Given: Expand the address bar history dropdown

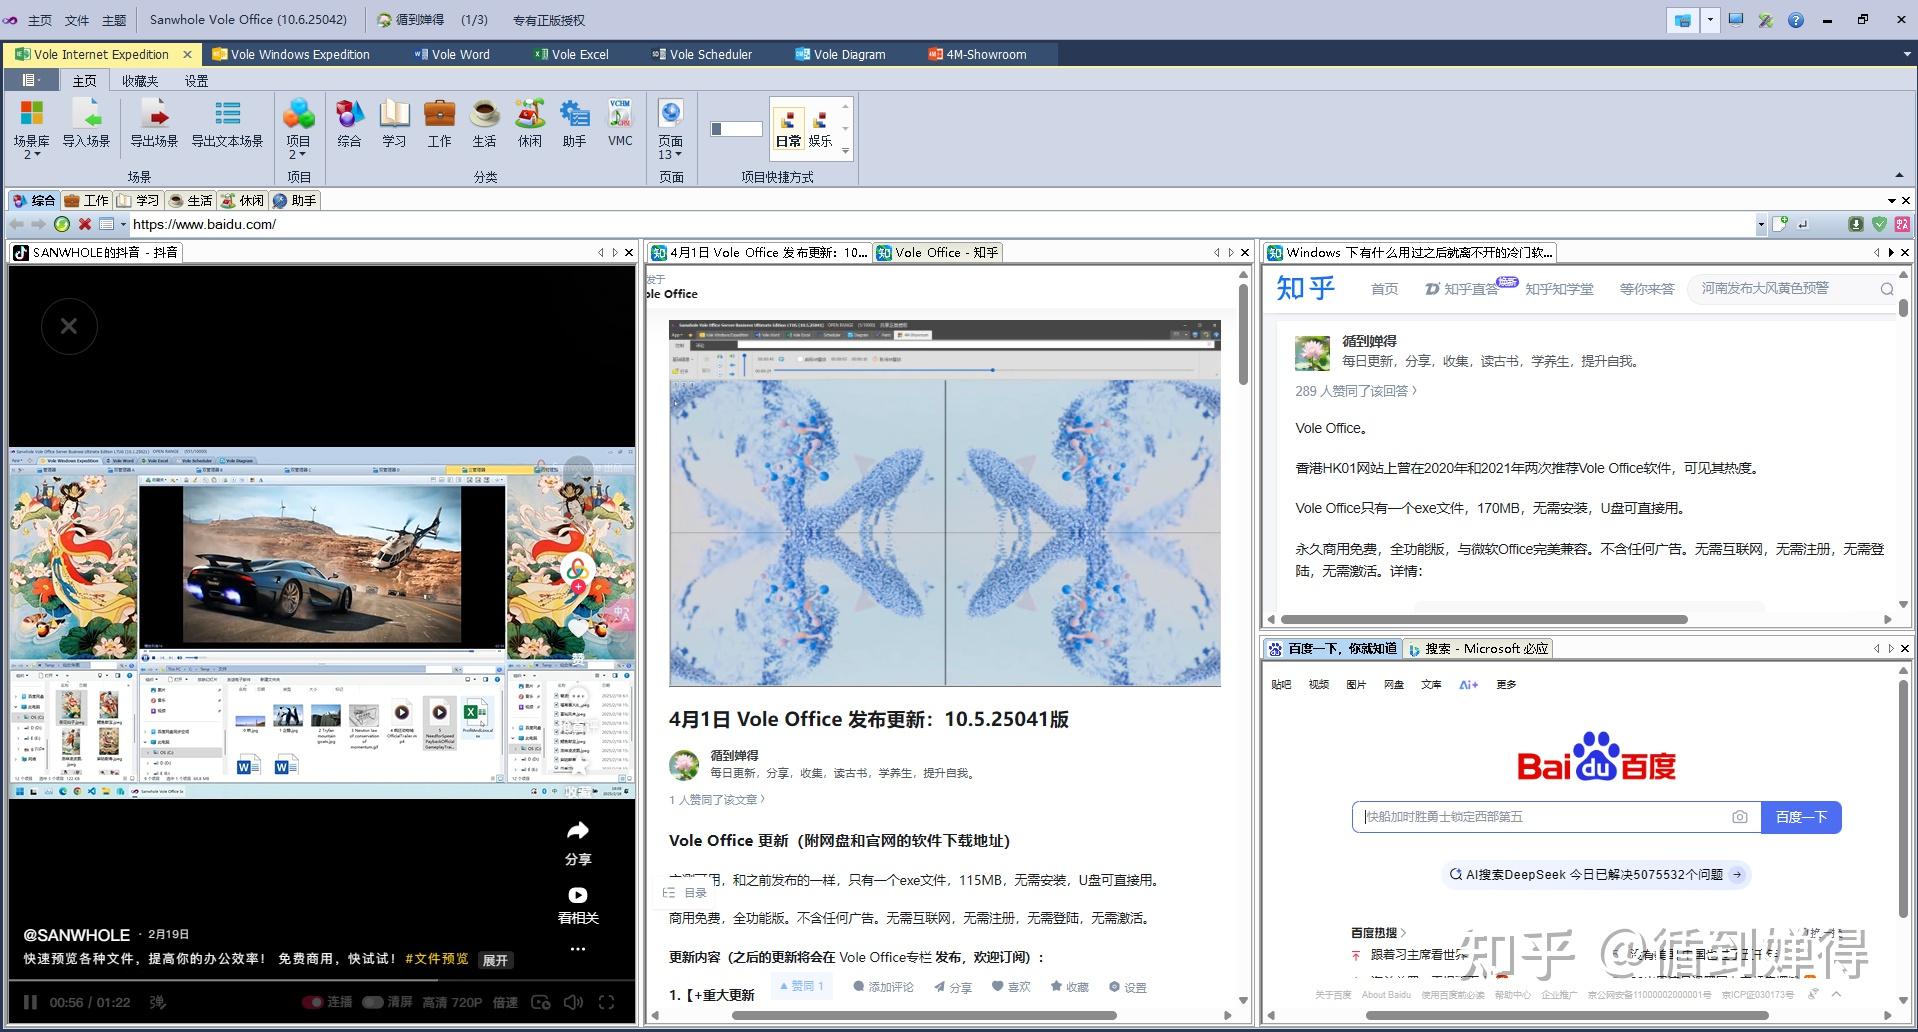Looking at the screenshot, I should coord(1763,224).
